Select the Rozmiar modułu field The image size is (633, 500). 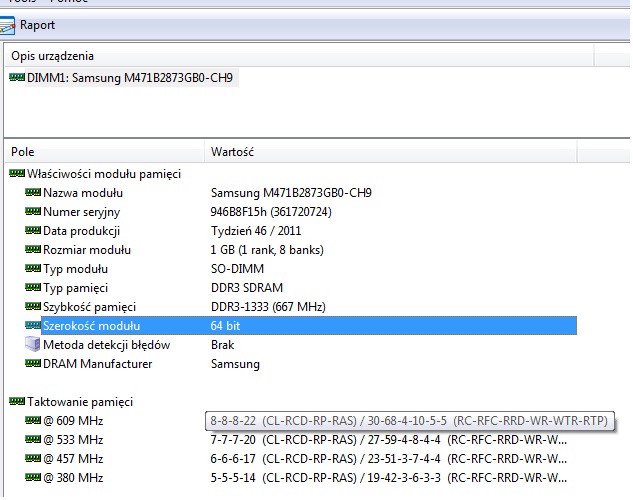pyautogui.click(x=87, y=250)
